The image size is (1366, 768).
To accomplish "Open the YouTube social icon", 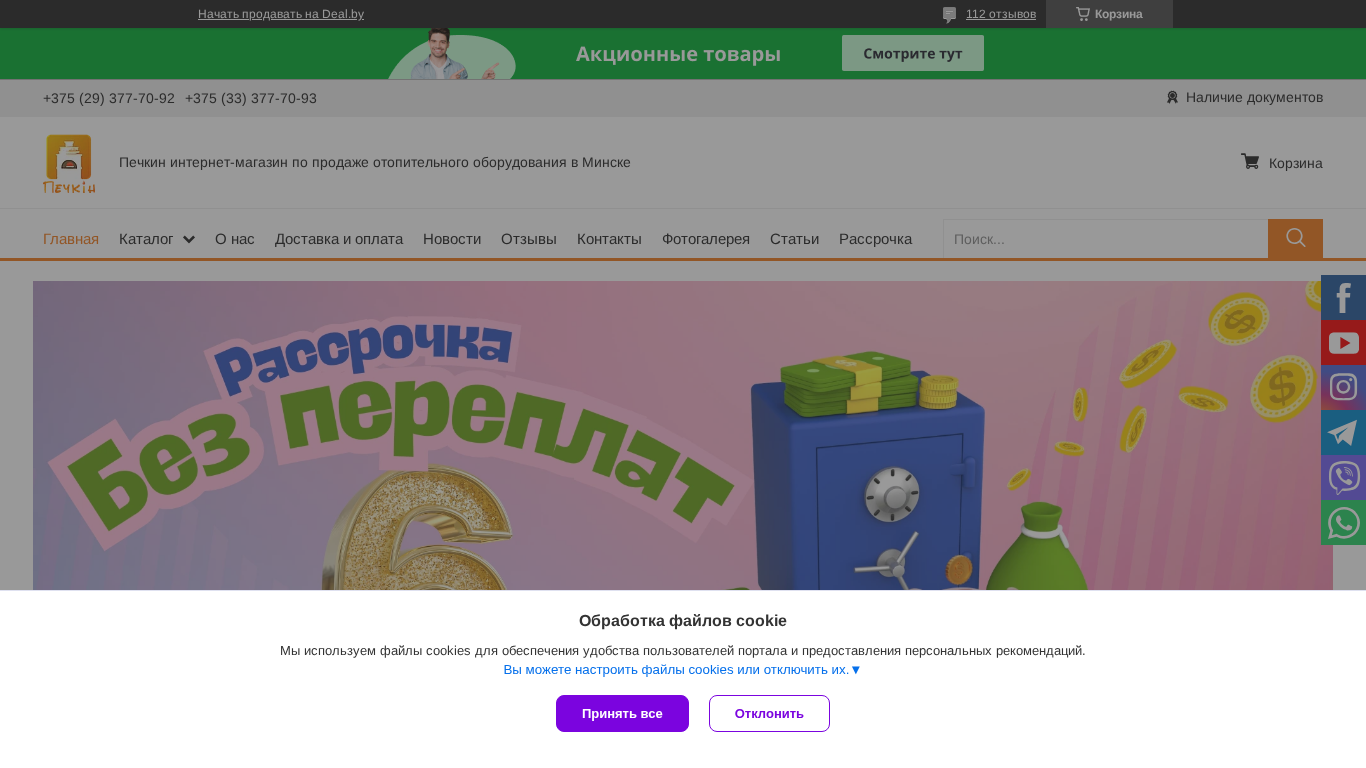I will (x=1343, y=342).
